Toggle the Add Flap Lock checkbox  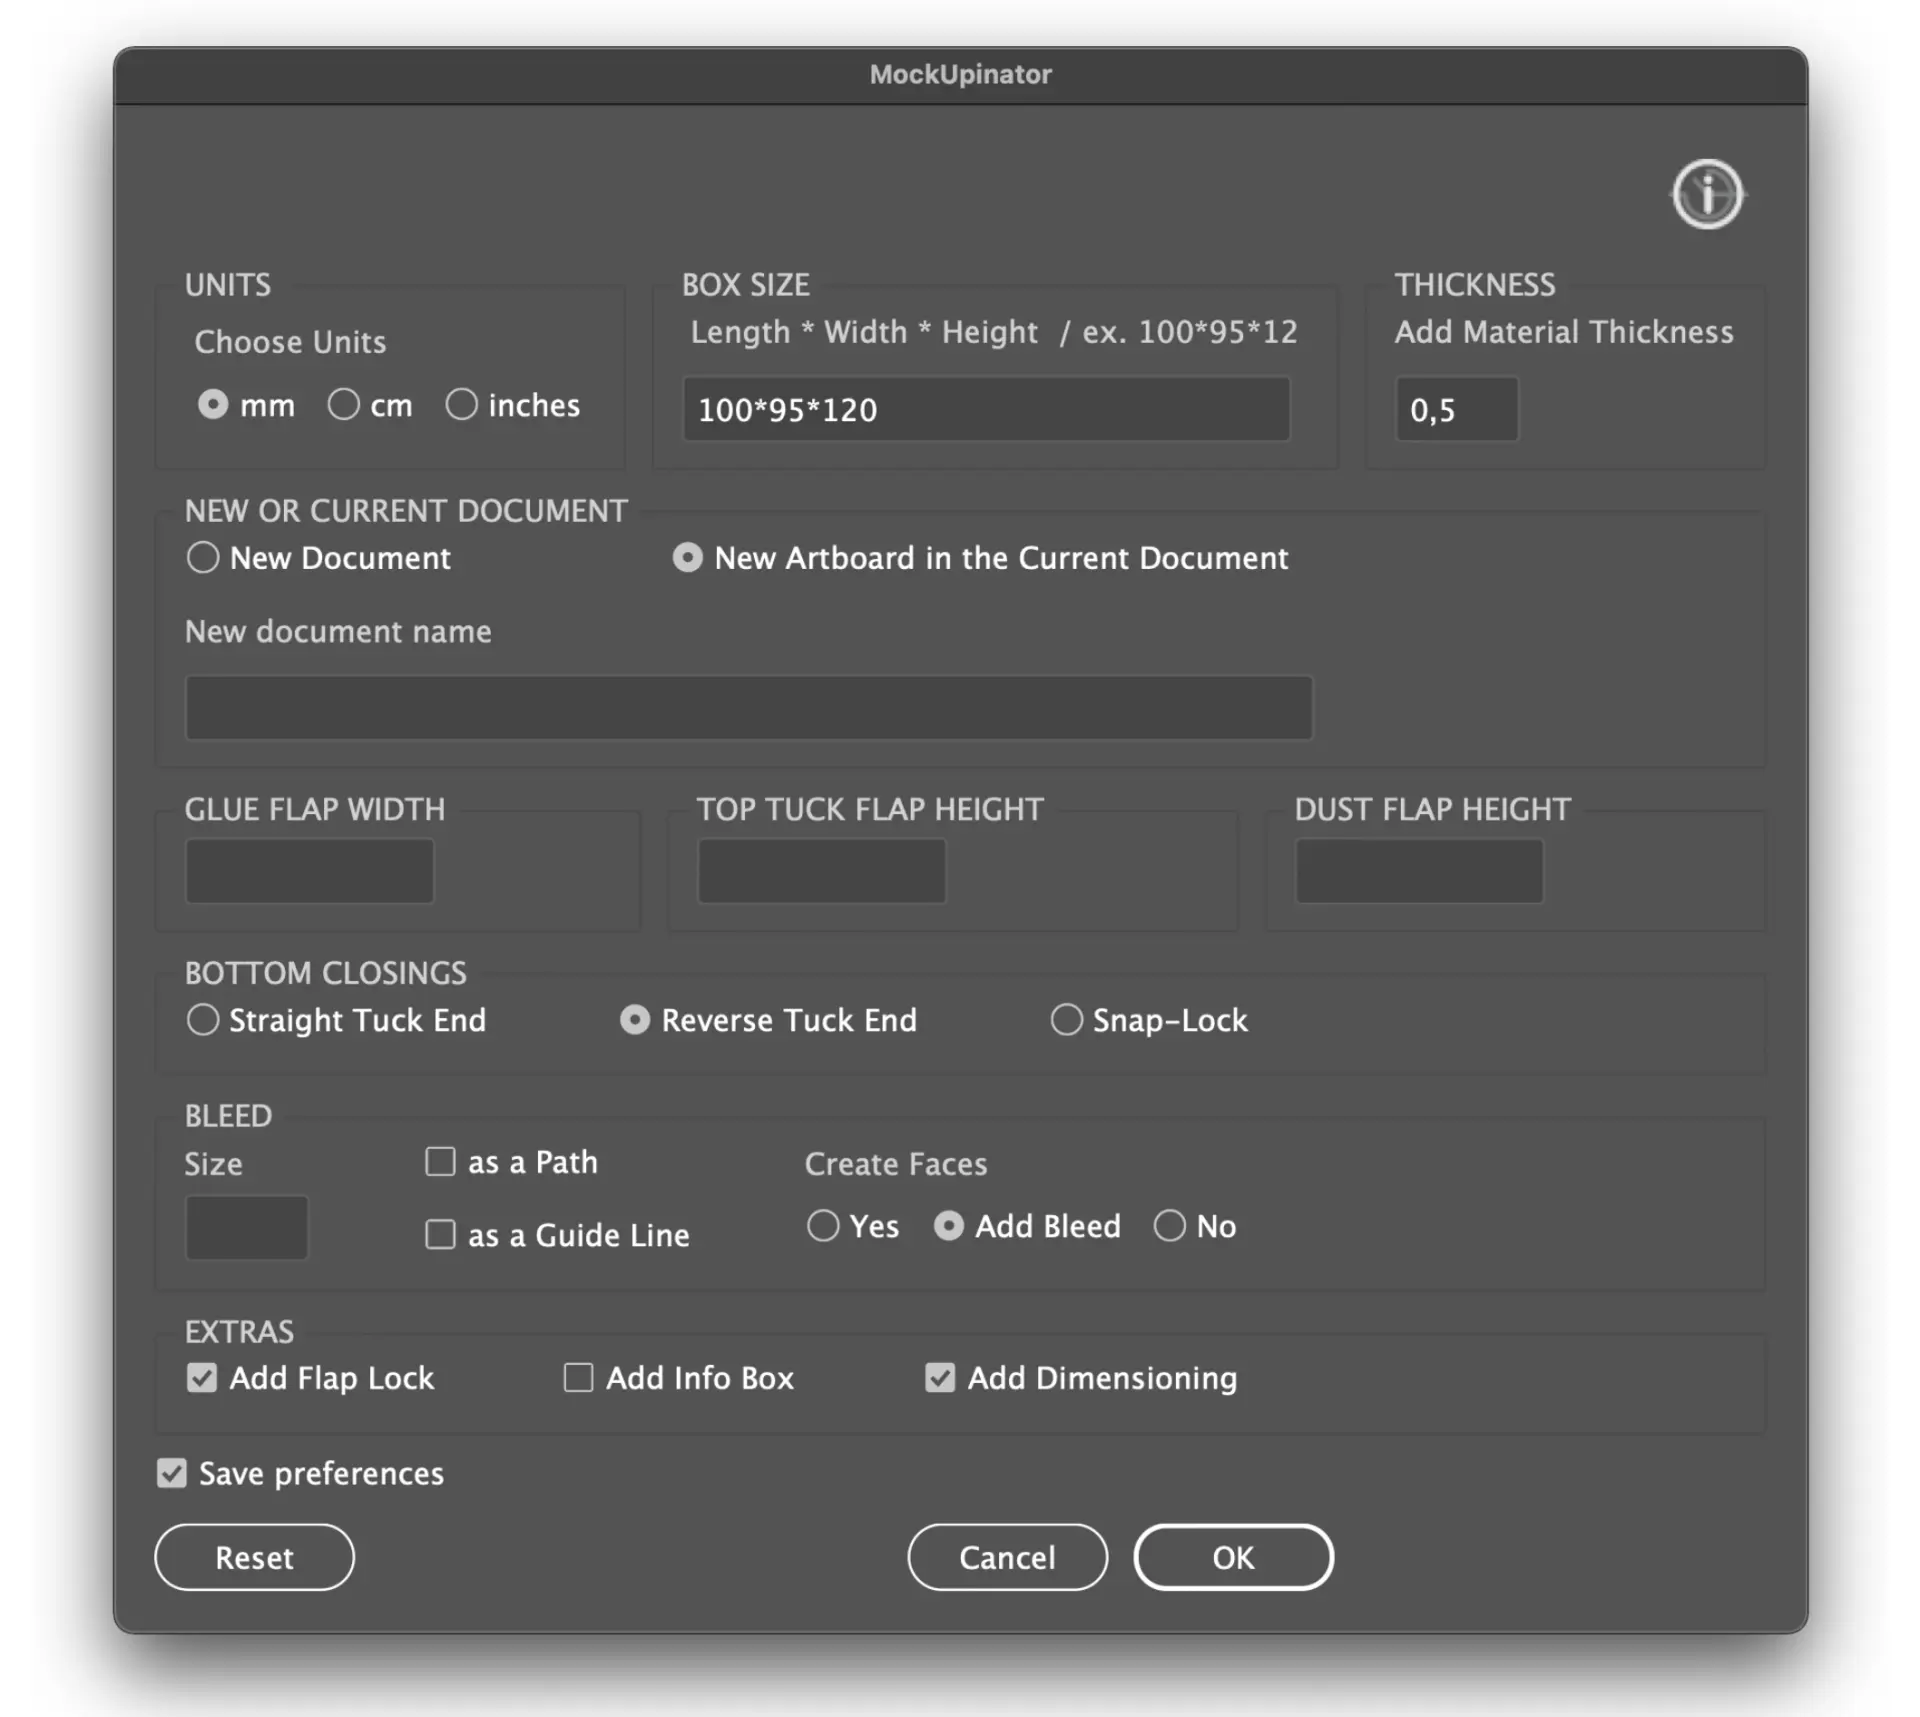point(202,1377)
